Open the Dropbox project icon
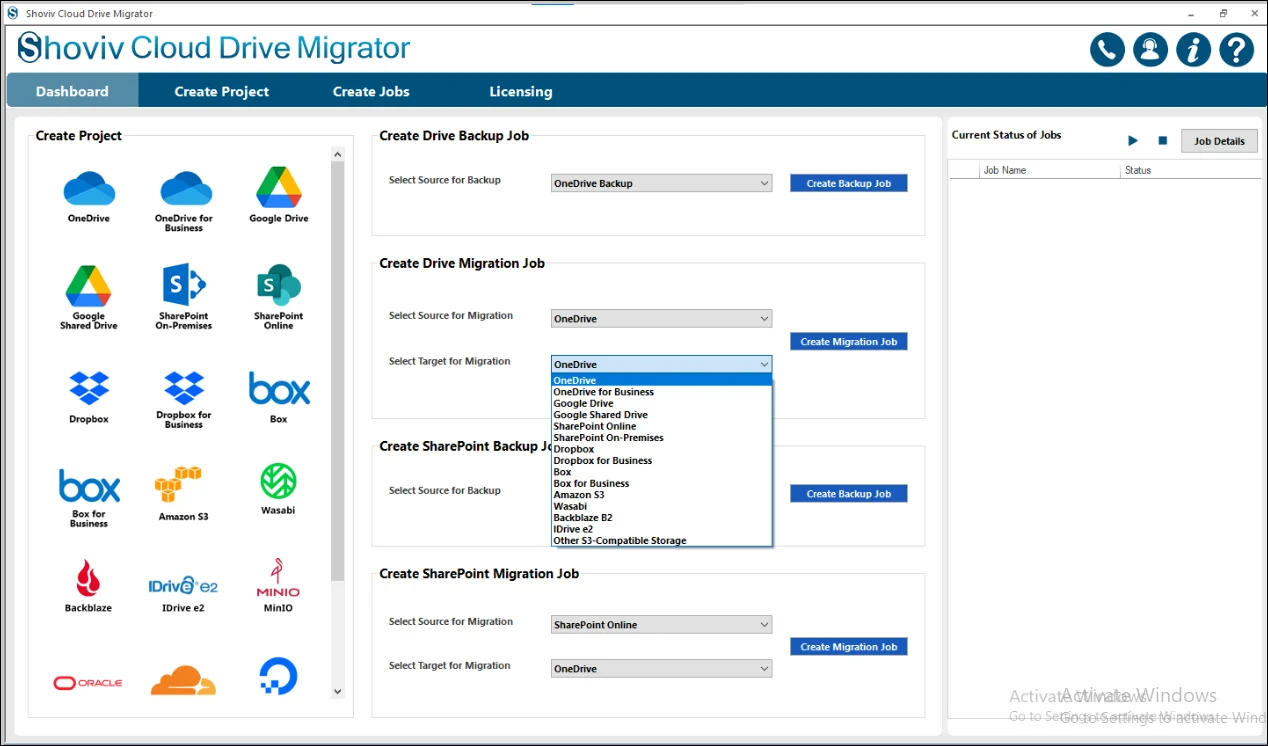1268x746 pixels. click(89, 397)
